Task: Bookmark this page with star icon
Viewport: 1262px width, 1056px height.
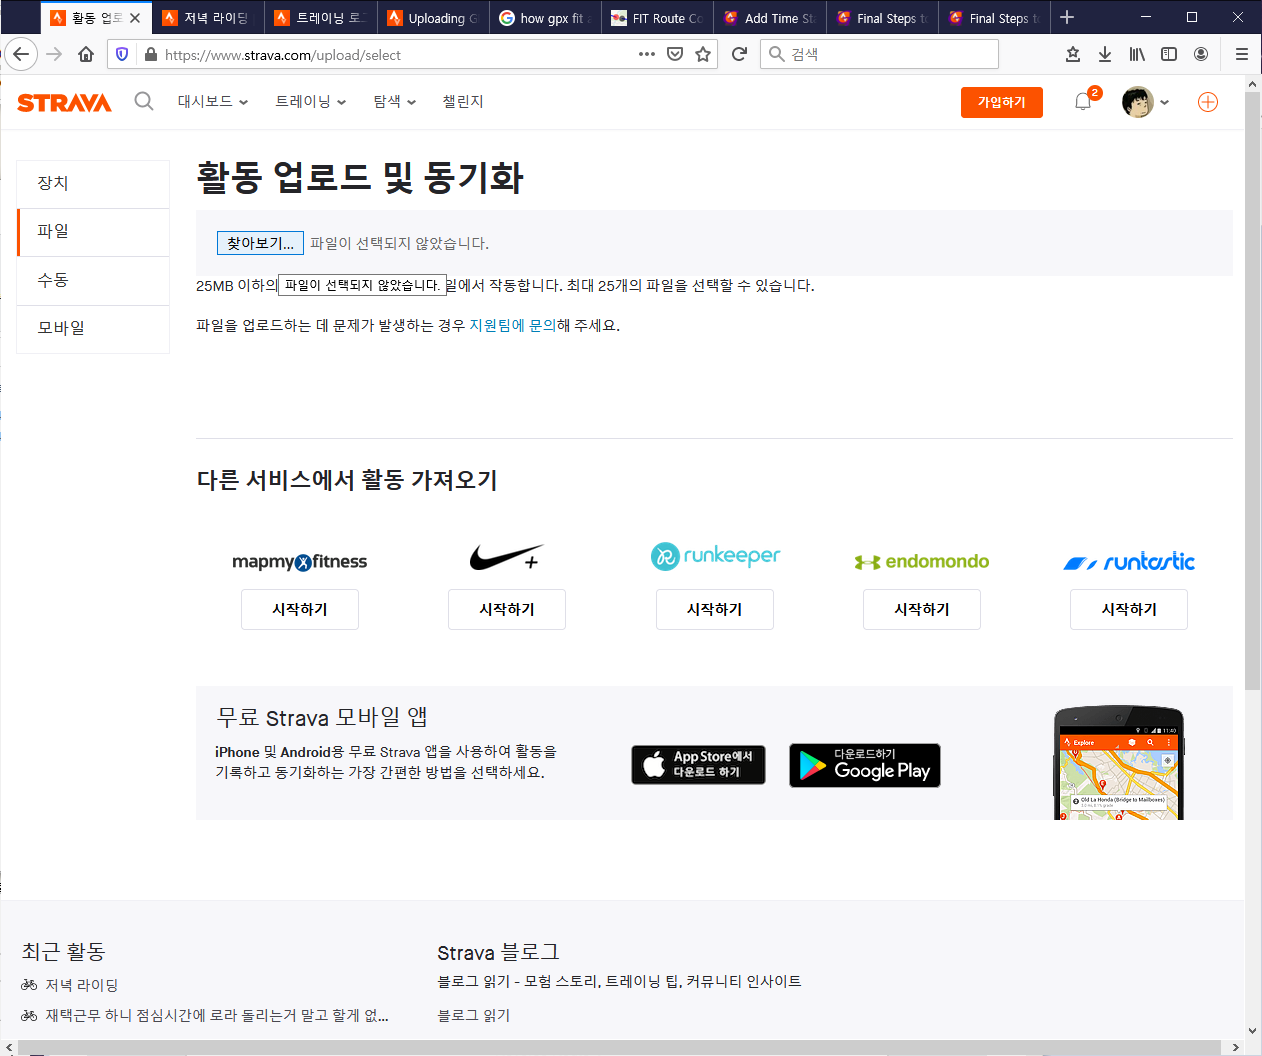Action: click(x=703, y=54)
